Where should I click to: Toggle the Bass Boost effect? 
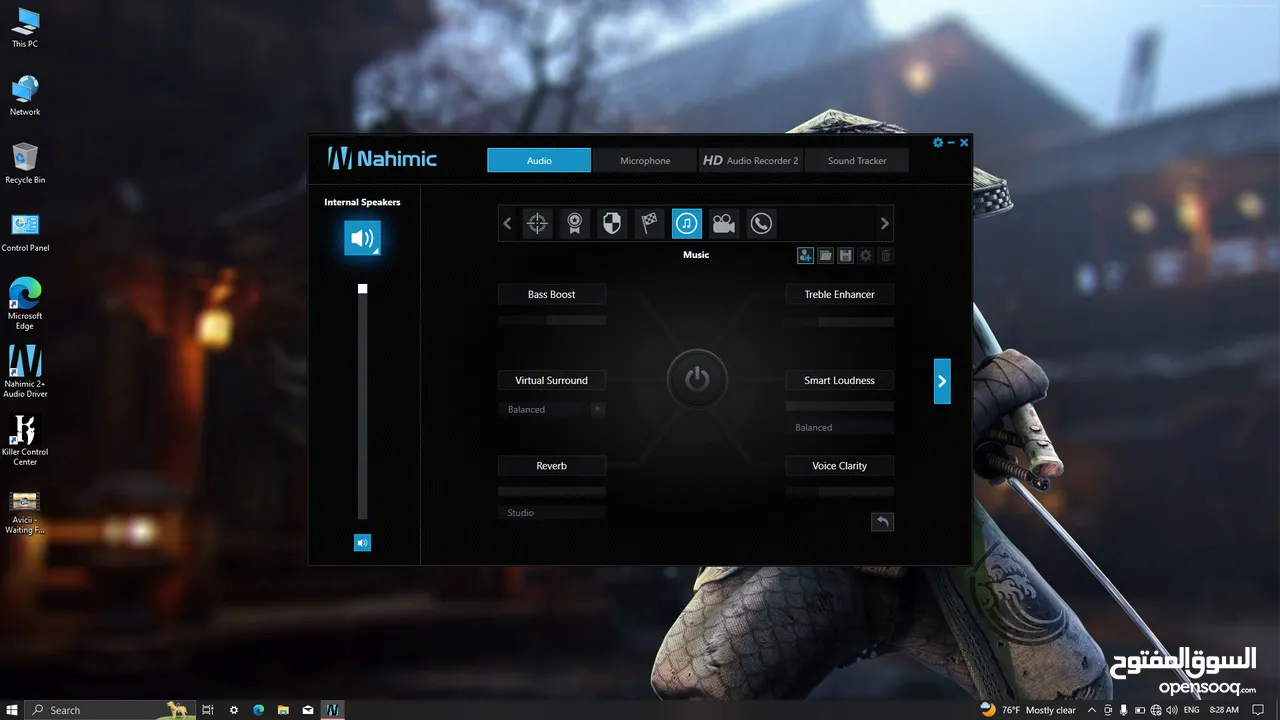552,294
